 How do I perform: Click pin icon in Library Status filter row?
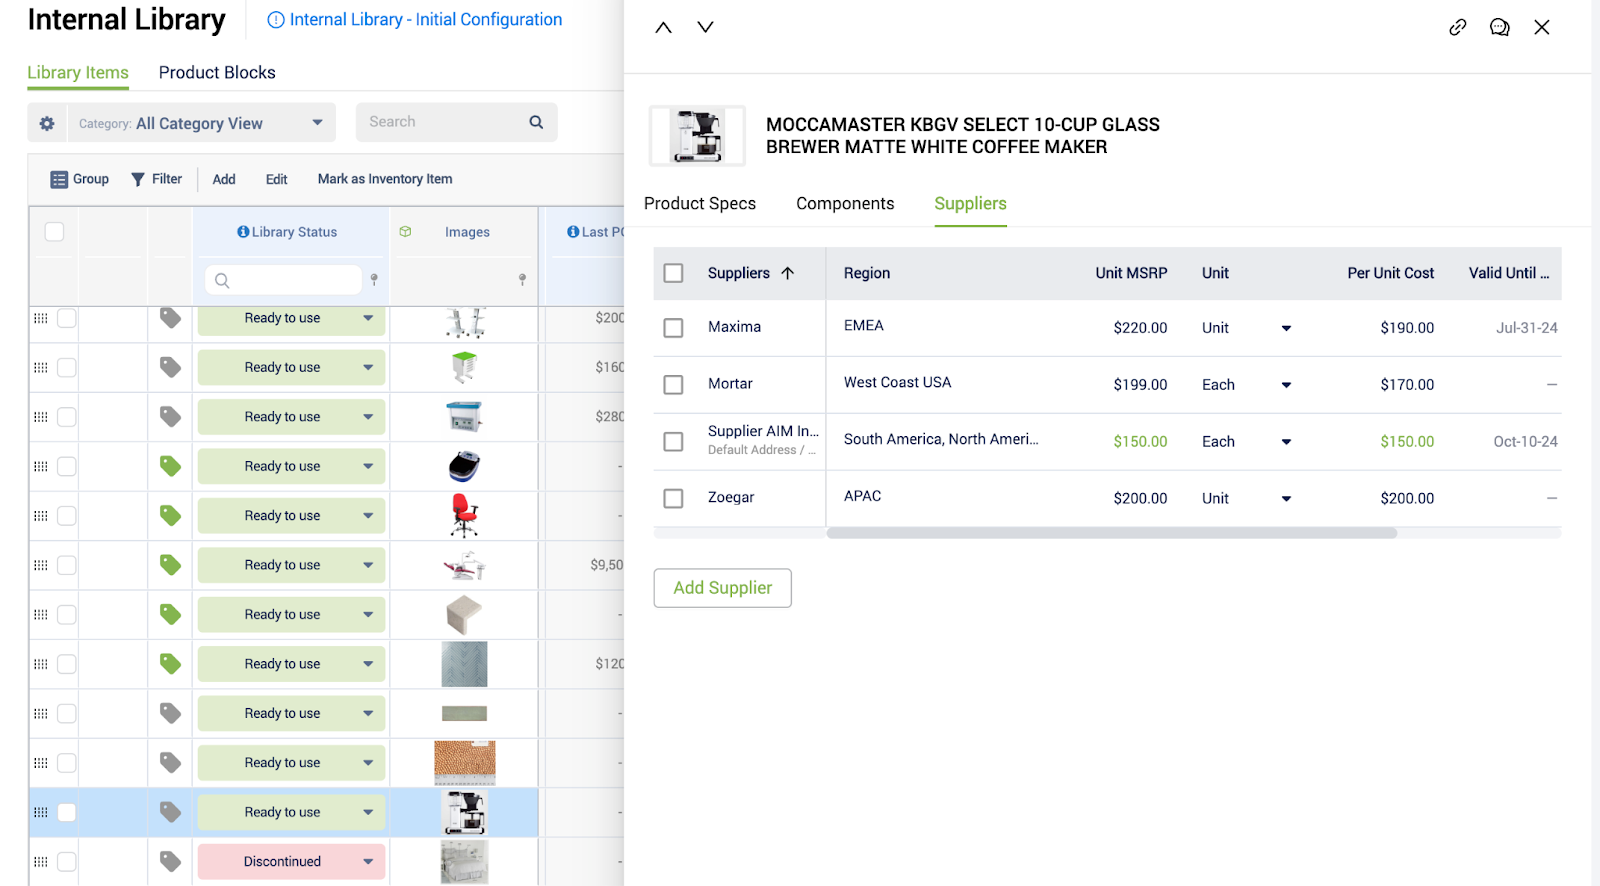pos(374,280)
